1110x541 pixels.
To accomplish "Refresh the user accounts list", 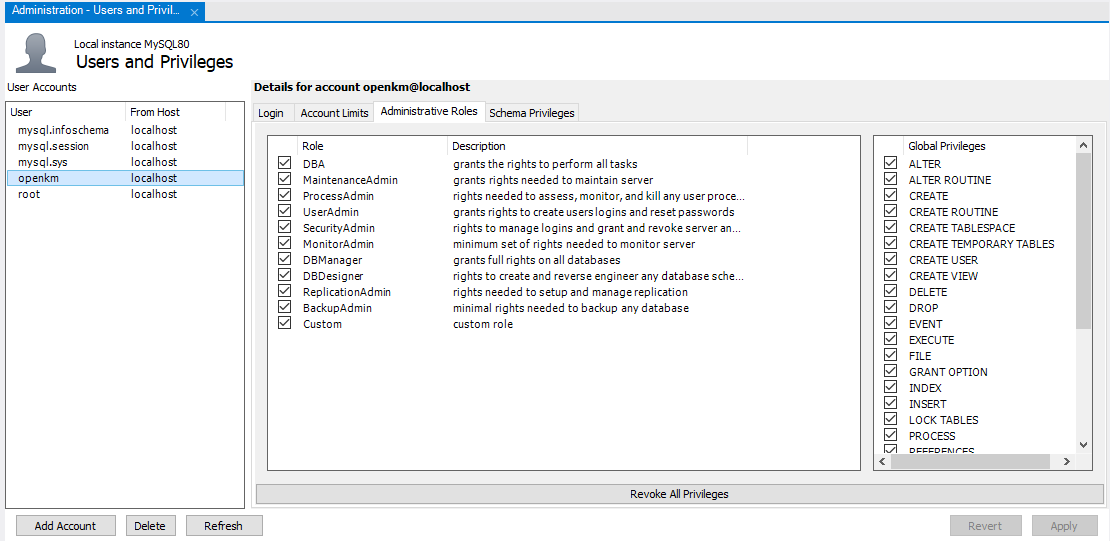I will tap(224, 526).
